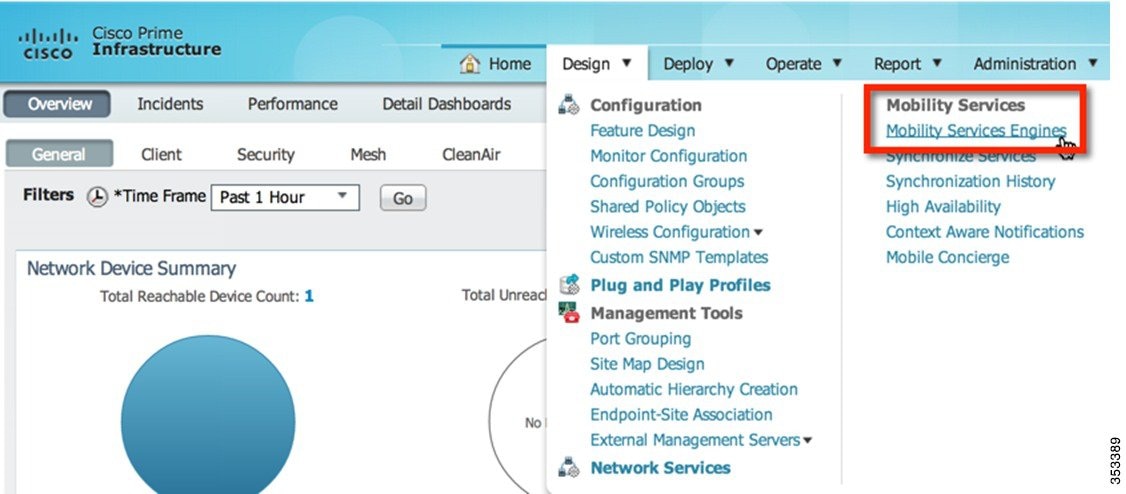This screenshot has width=1126, height=494.
Task: Select the CleanAir sub-tab
Action: [471, 154]
